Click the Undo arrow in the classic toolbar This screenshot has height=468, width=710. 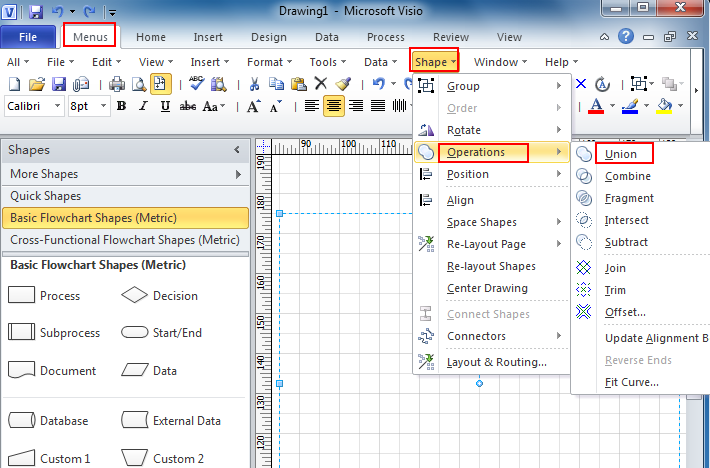point(379,83)
